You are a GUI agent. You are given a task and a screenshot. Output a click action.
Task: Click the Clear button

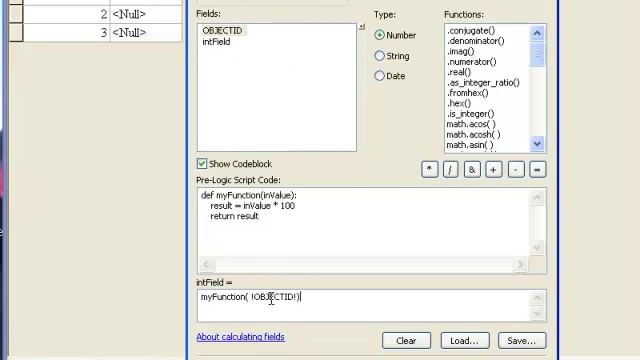[x=406, y=340]
